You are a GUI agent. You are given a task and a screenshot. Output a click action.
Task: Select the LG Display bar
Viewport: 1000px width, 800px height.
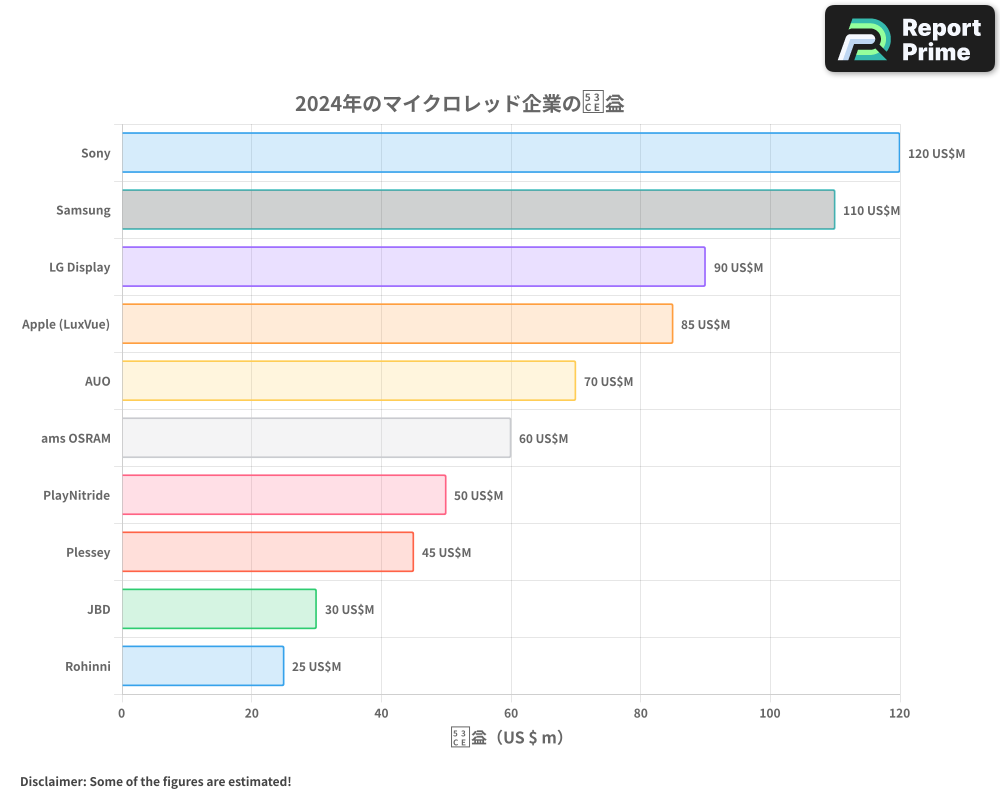(413, 267)
